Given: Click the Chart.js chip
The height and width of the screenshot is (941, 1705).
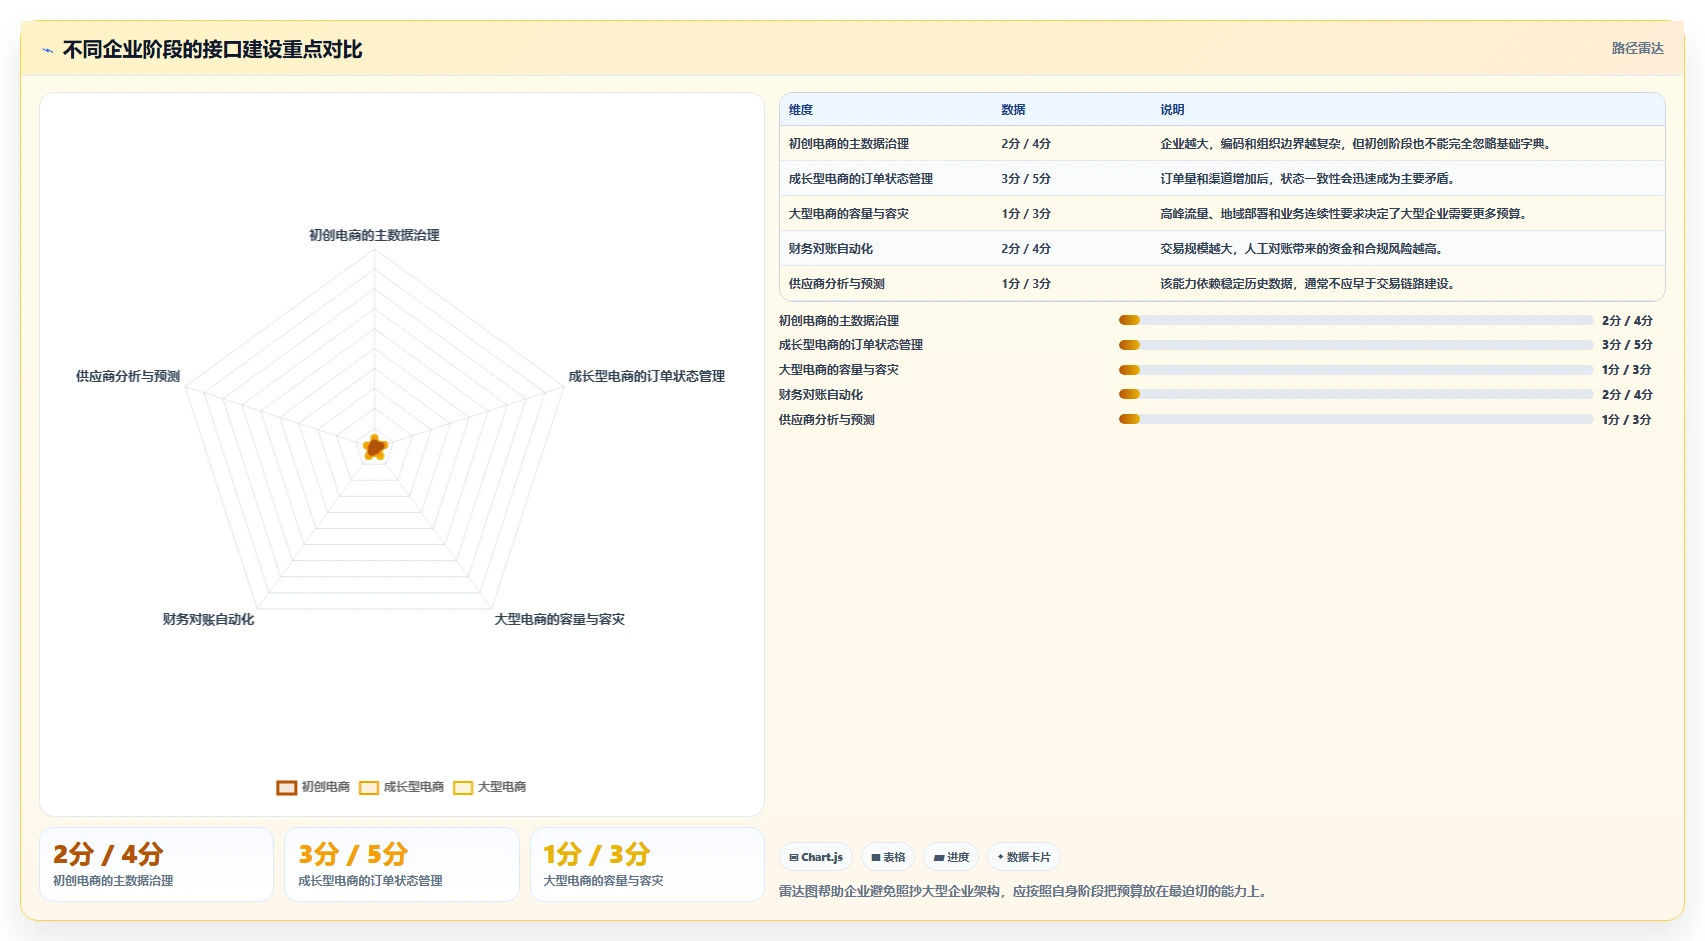Looking at the screenshot, I should (x=816, y=857).
